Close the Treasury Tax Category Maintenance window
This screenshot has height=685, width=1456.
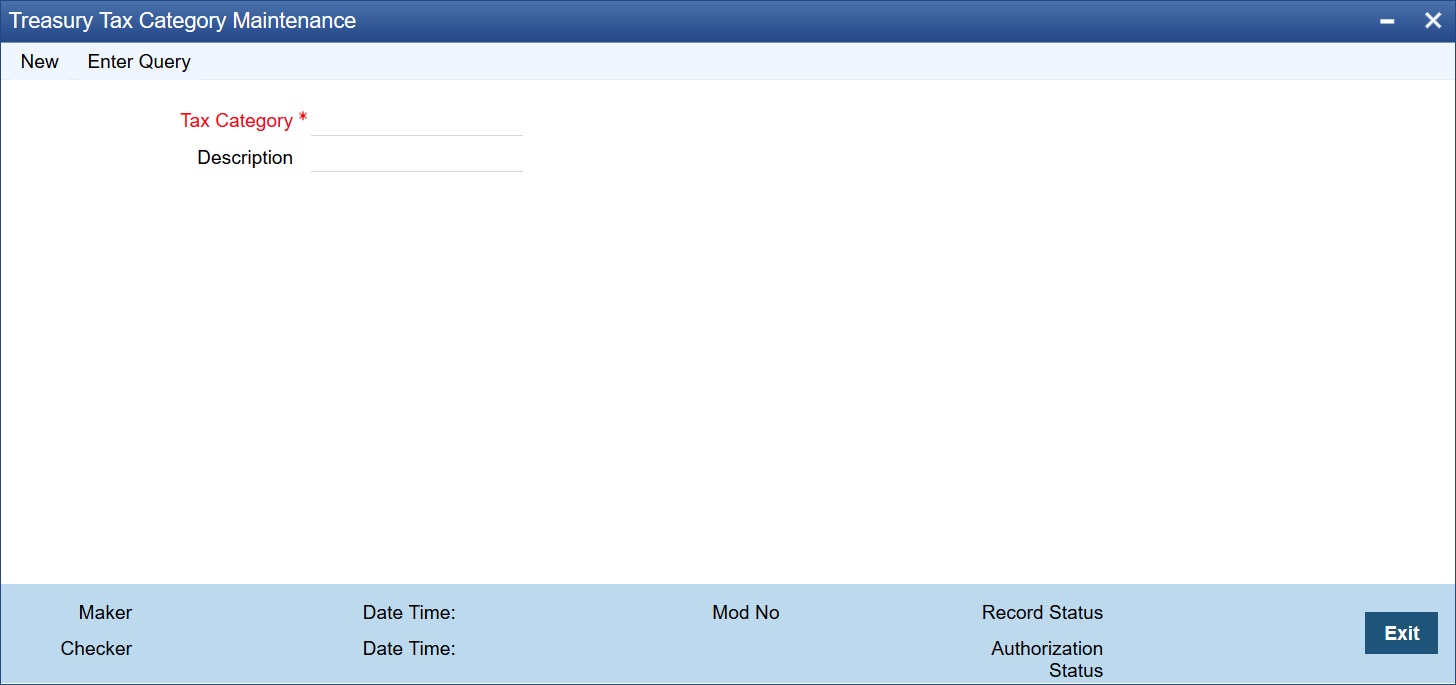(x=1433, y=21)
